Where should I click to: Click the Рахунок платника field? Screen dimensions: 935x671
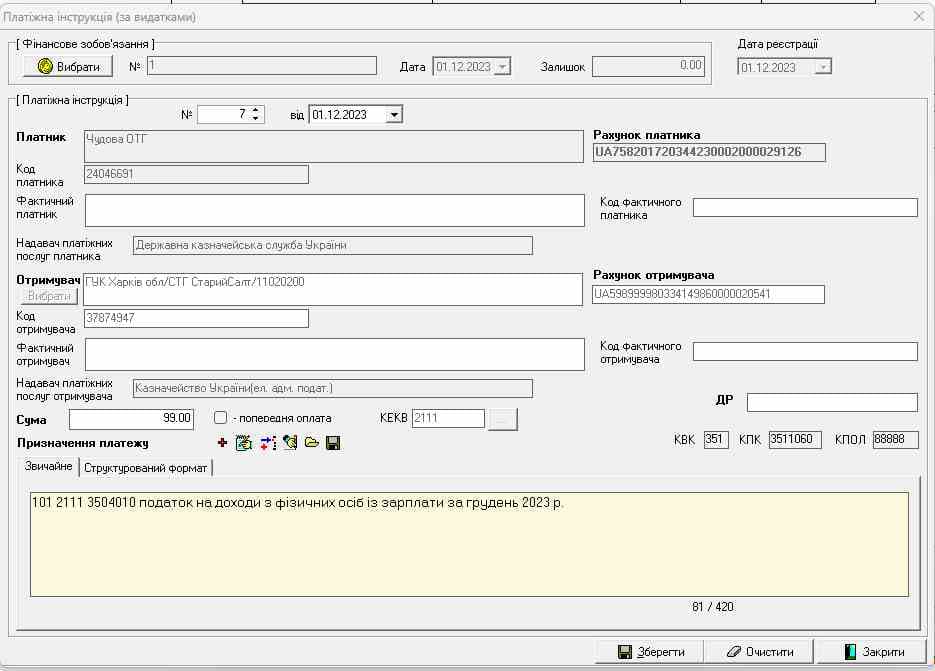(709, 152)
